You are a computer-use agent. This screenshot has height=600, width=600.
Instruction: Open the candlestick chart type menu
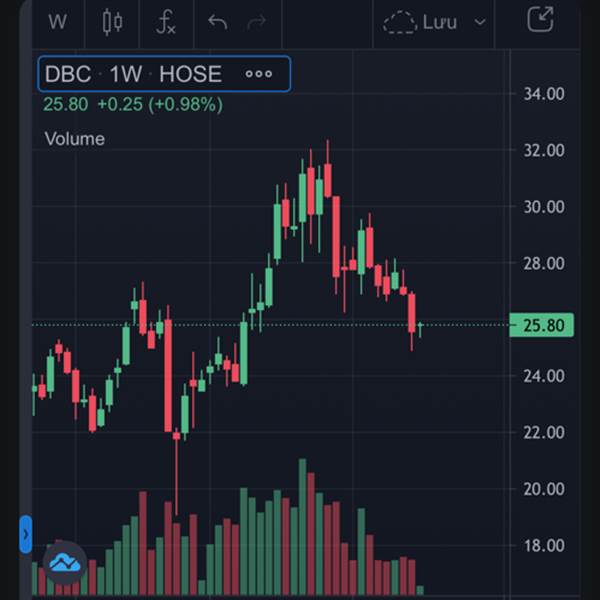click(x=112, y=22)
